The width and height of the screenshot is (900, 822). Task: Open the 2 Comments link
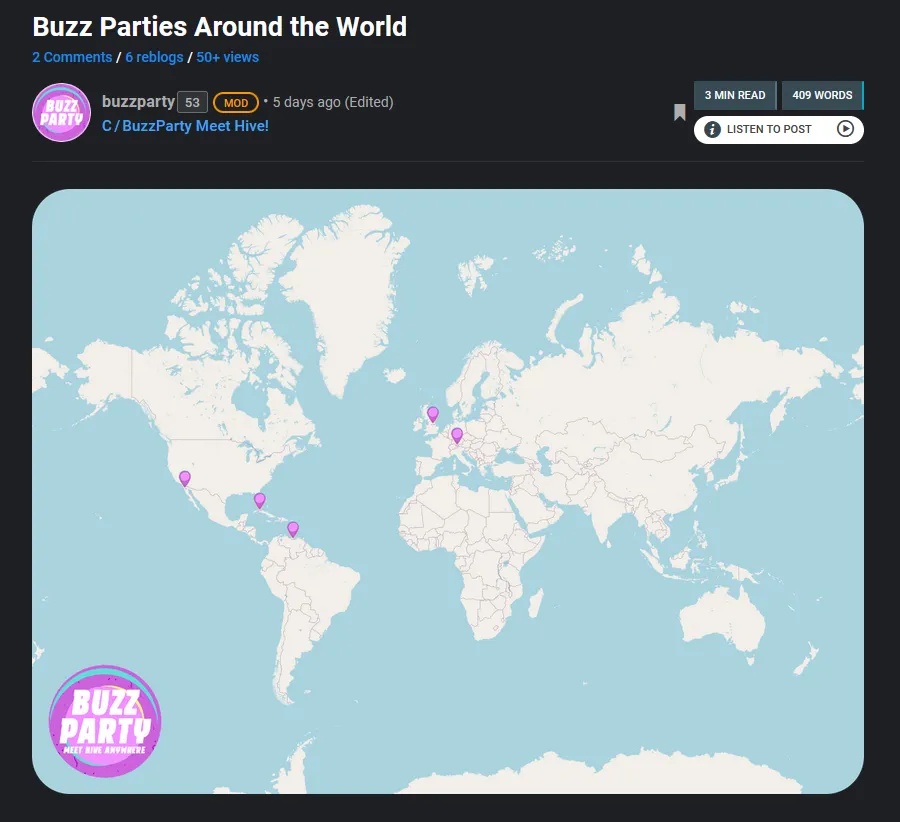72,57
